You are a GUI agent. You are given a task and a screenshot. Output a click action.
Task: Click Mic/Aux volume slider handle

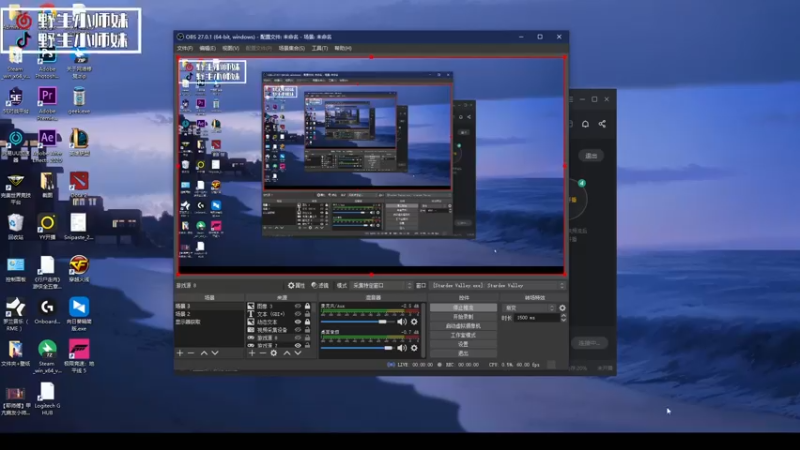click(x=382, y=322)
